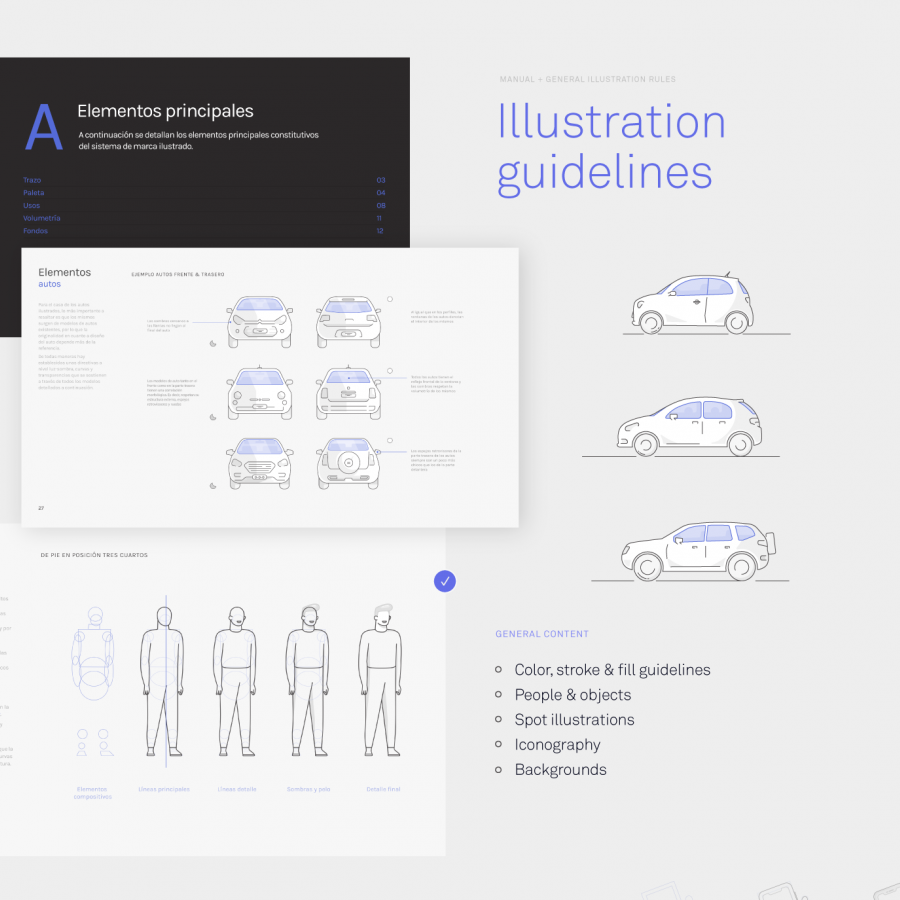Click the Iconography list item
Viewport: 900px width, 900px height.
(557, 744)
